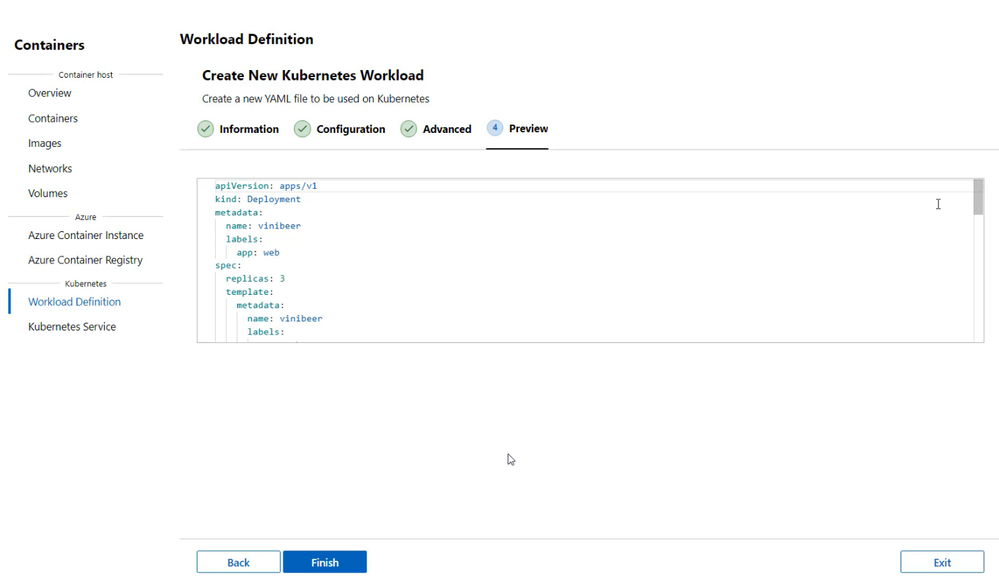Image resolution: width=999 pixels, height=582 pixels.
Task: Select the Preview step tab
Action: (517, 129)
